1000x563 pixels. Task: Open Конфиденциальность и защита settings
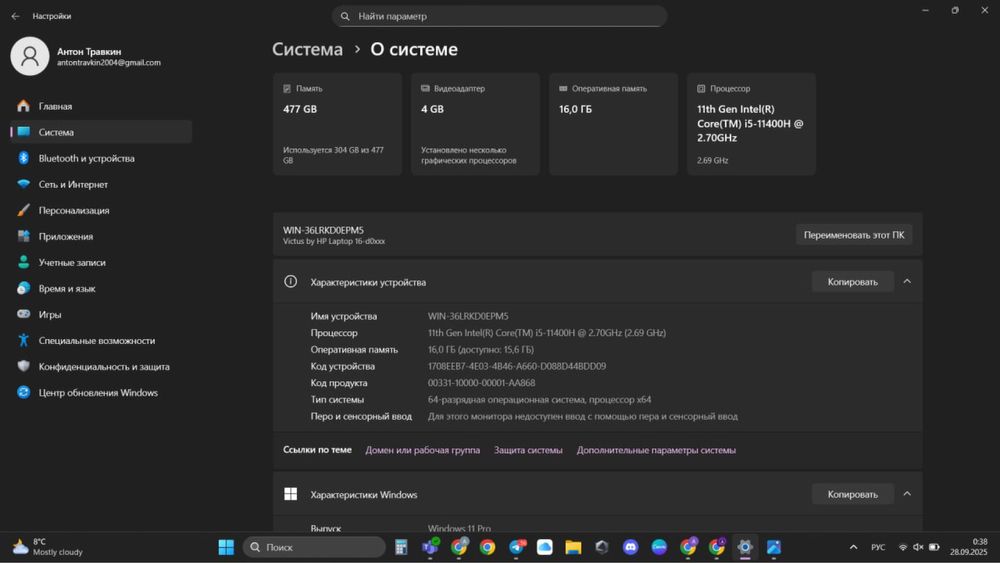click(101, 367)
